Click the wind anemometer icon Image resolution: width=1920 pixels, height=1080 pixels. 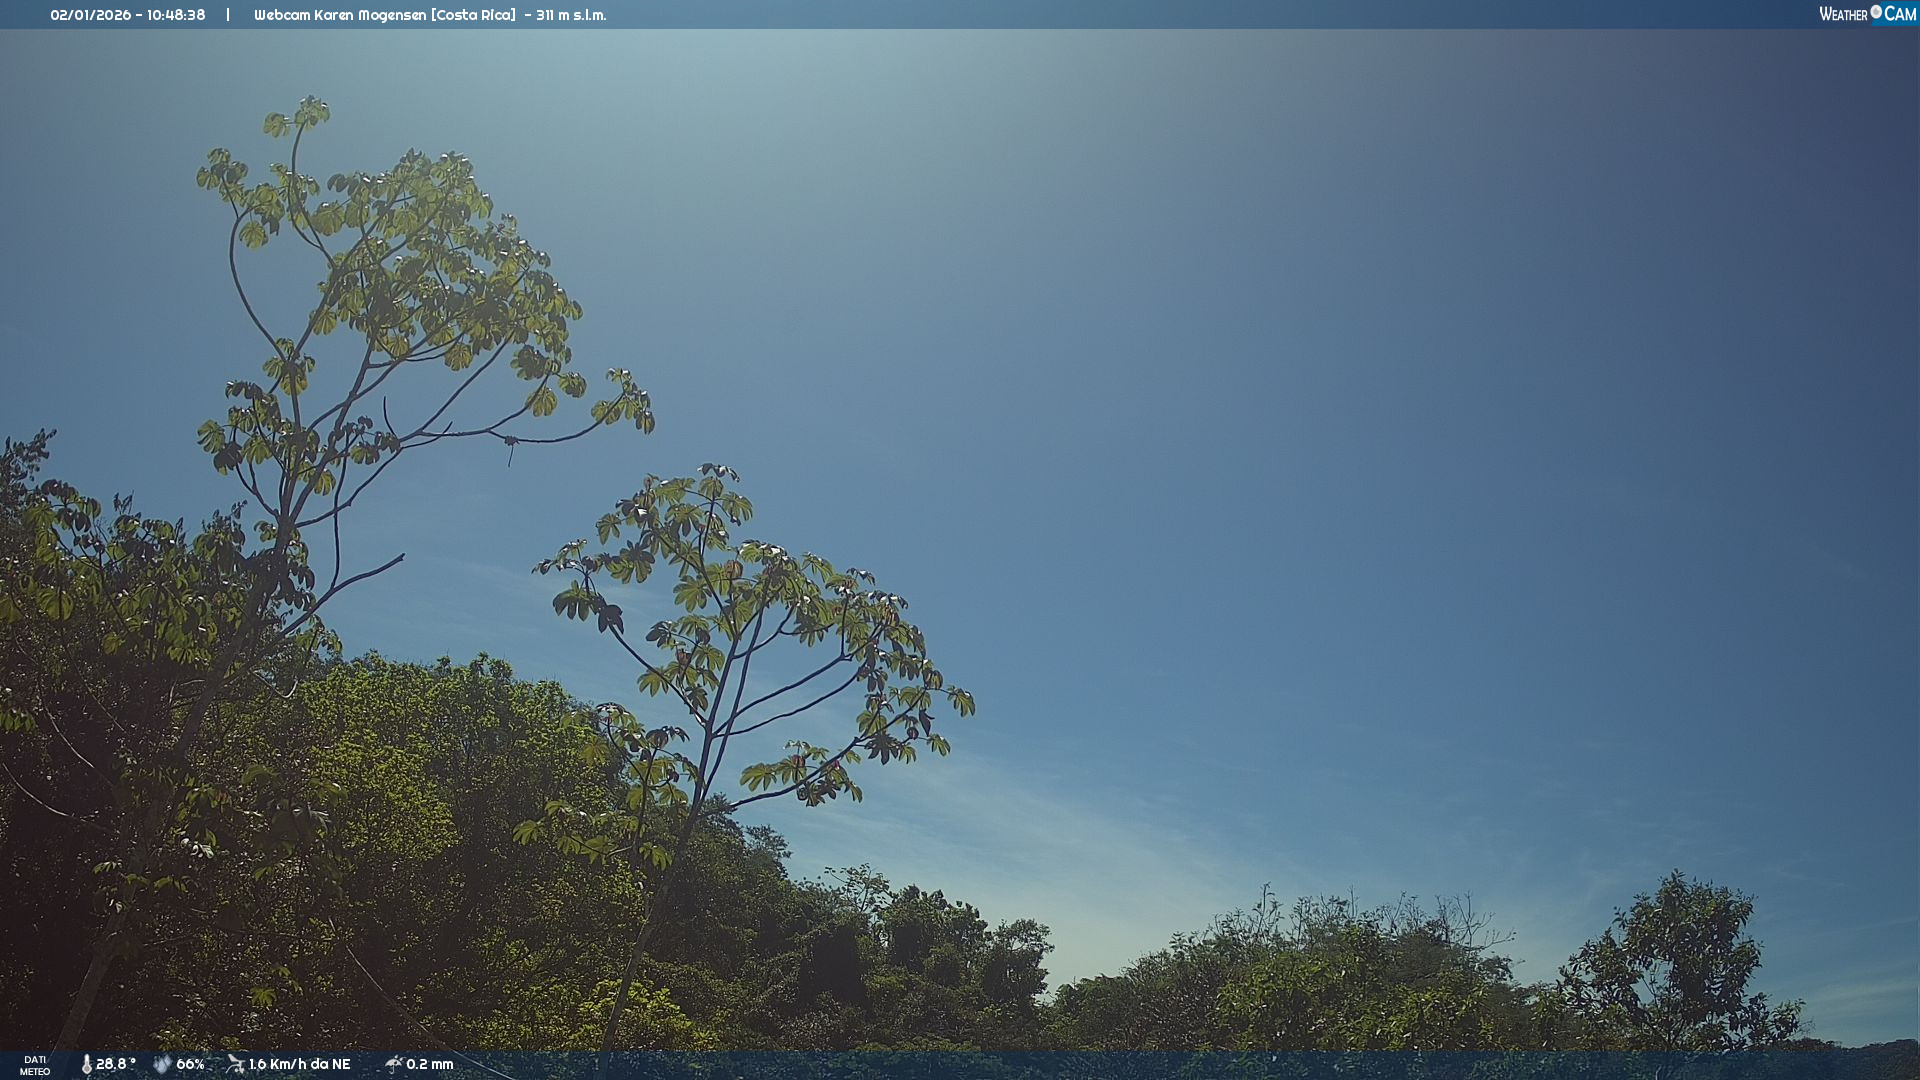[235, 1064]
